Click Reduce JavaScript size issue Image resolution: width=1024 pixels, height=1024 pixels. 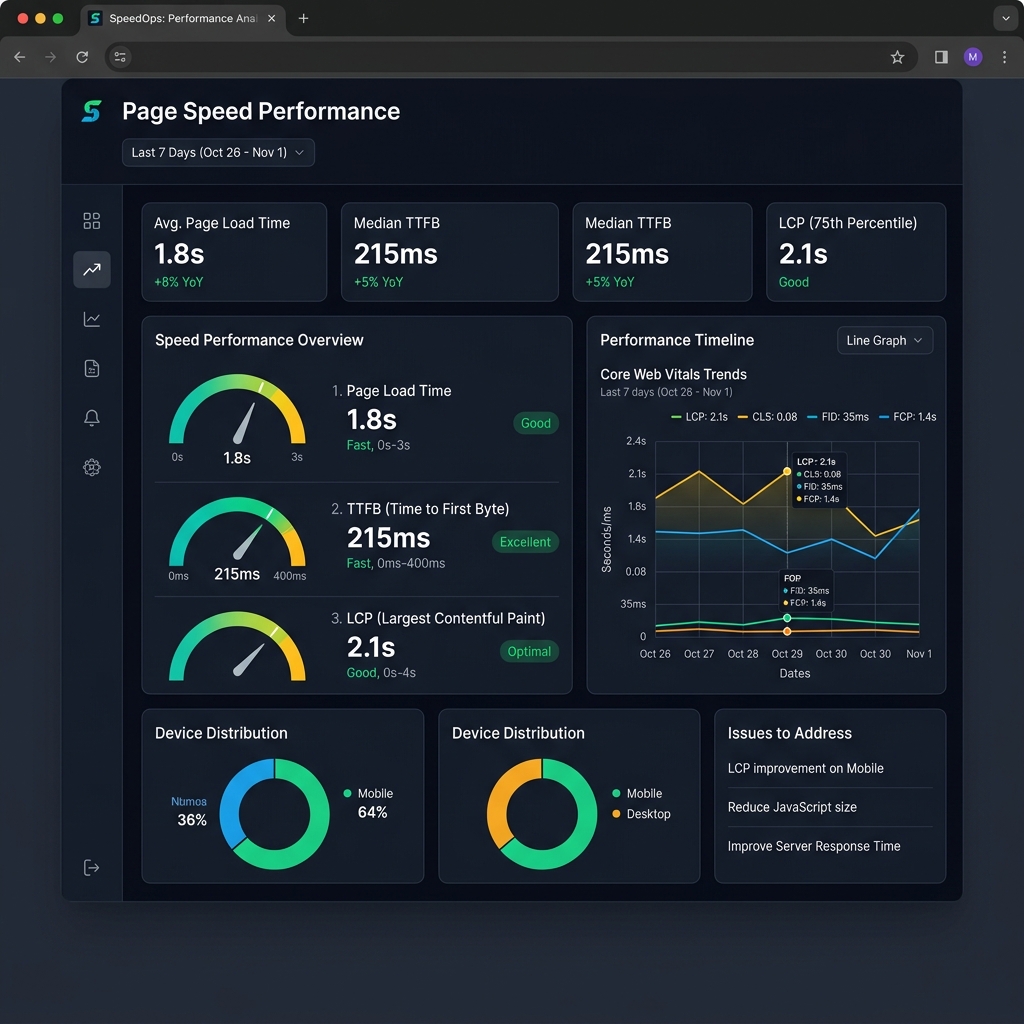(792, 807)
